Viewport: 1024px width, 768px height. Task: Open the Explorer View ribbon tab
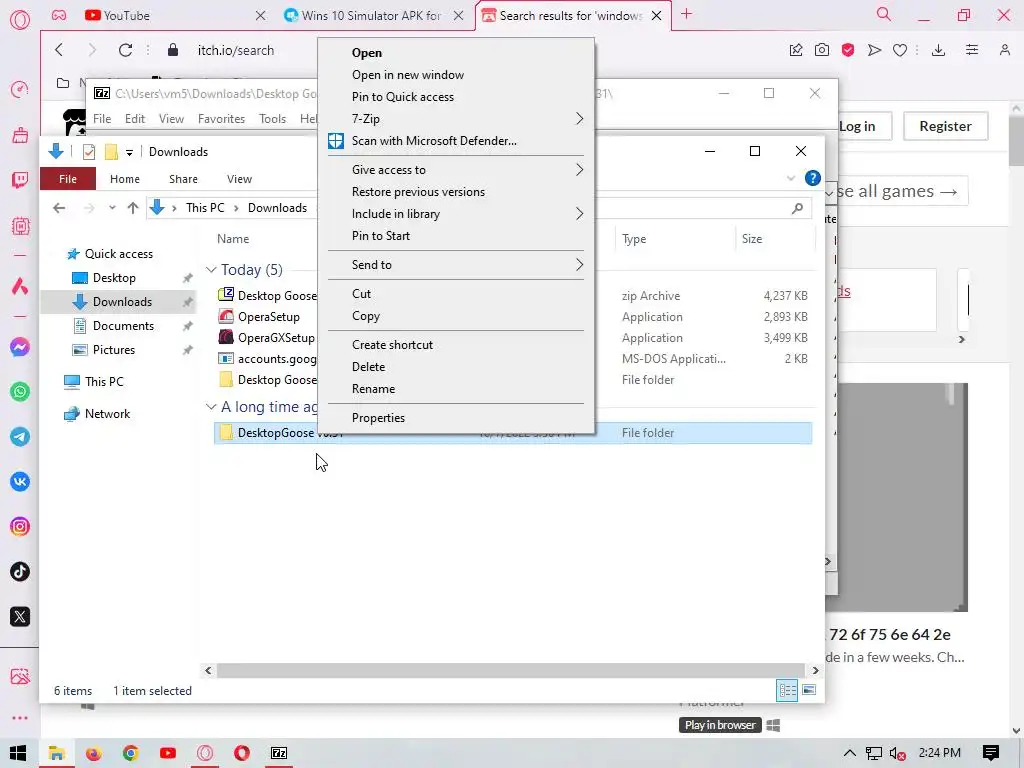239,179
